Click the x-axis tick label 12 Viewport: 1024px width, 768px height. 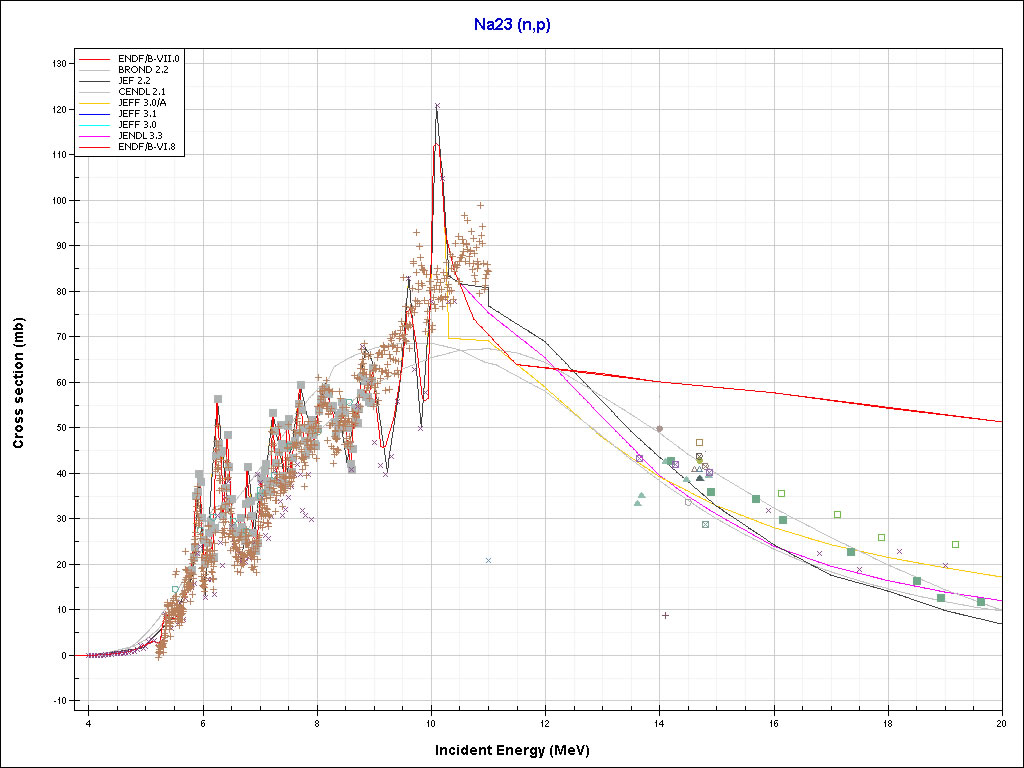pyautogui.click(x=545, y=722)
